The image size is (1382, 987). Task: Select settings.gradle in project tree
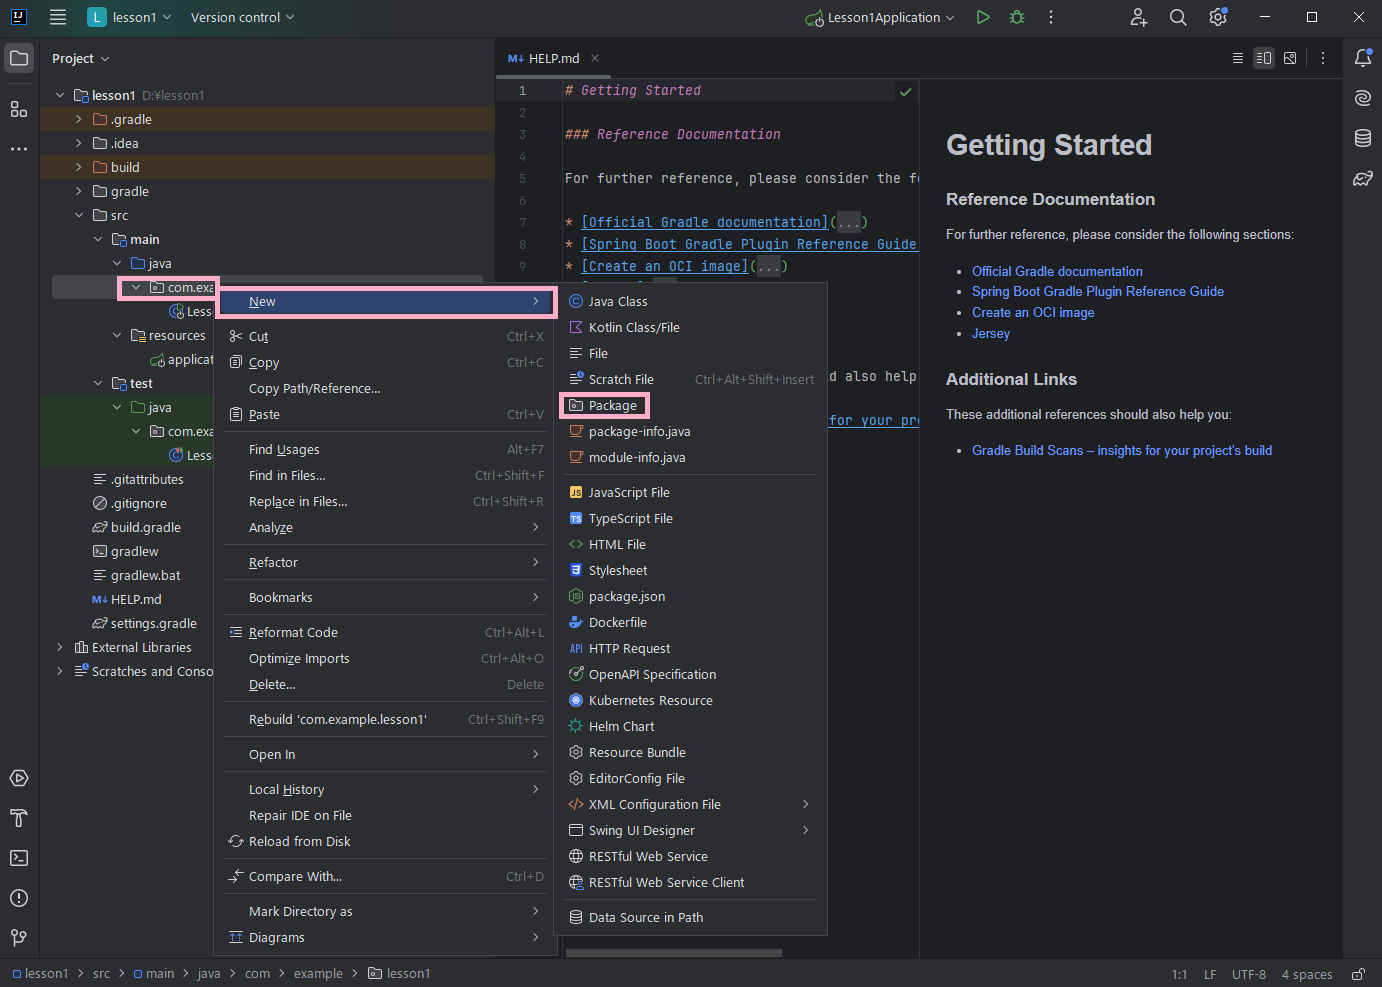click(153, 623)
